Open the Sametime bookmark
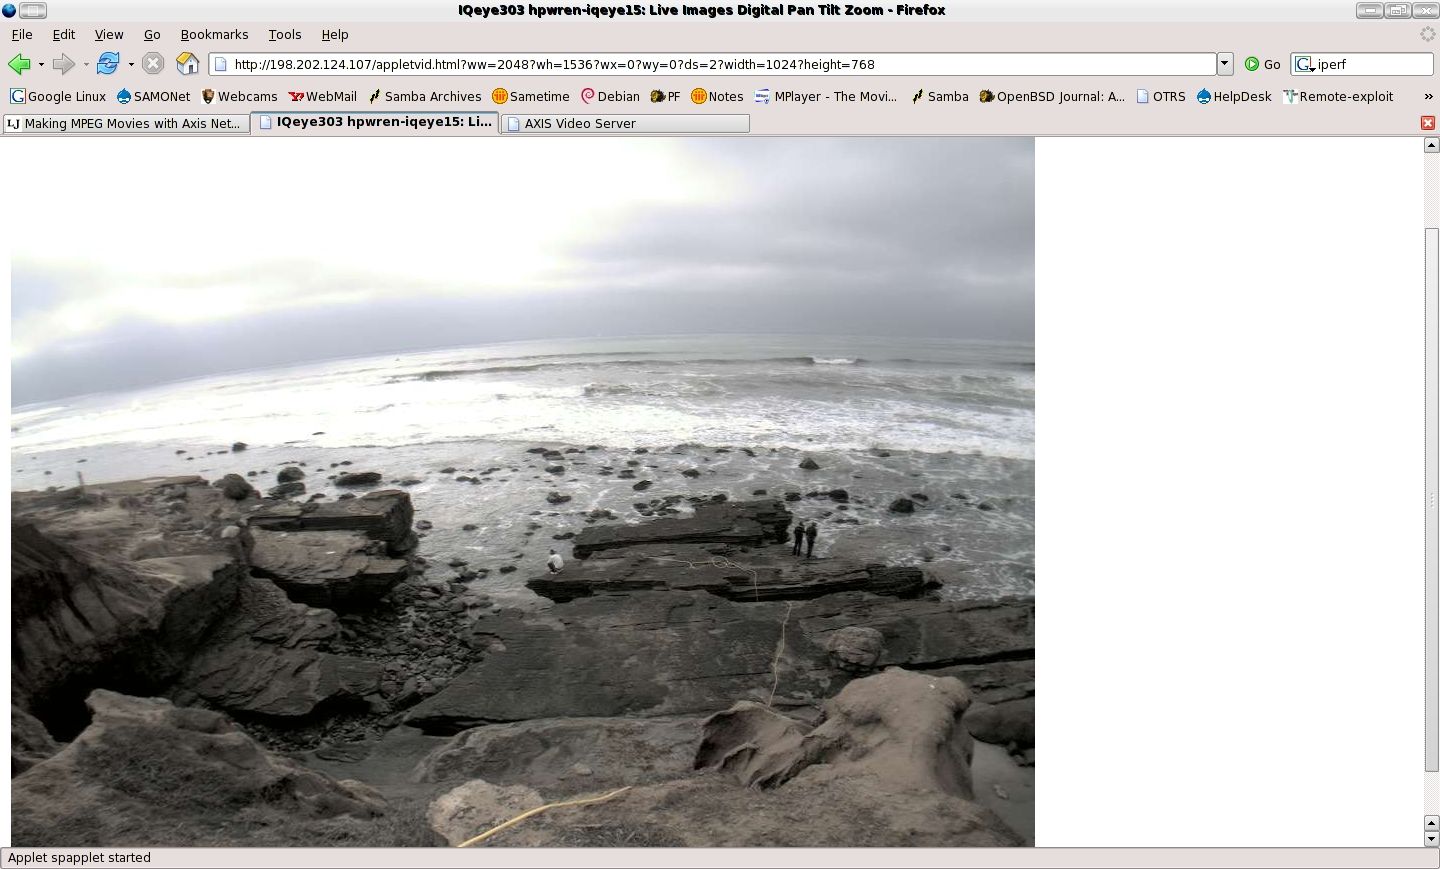 coord(530,96)
